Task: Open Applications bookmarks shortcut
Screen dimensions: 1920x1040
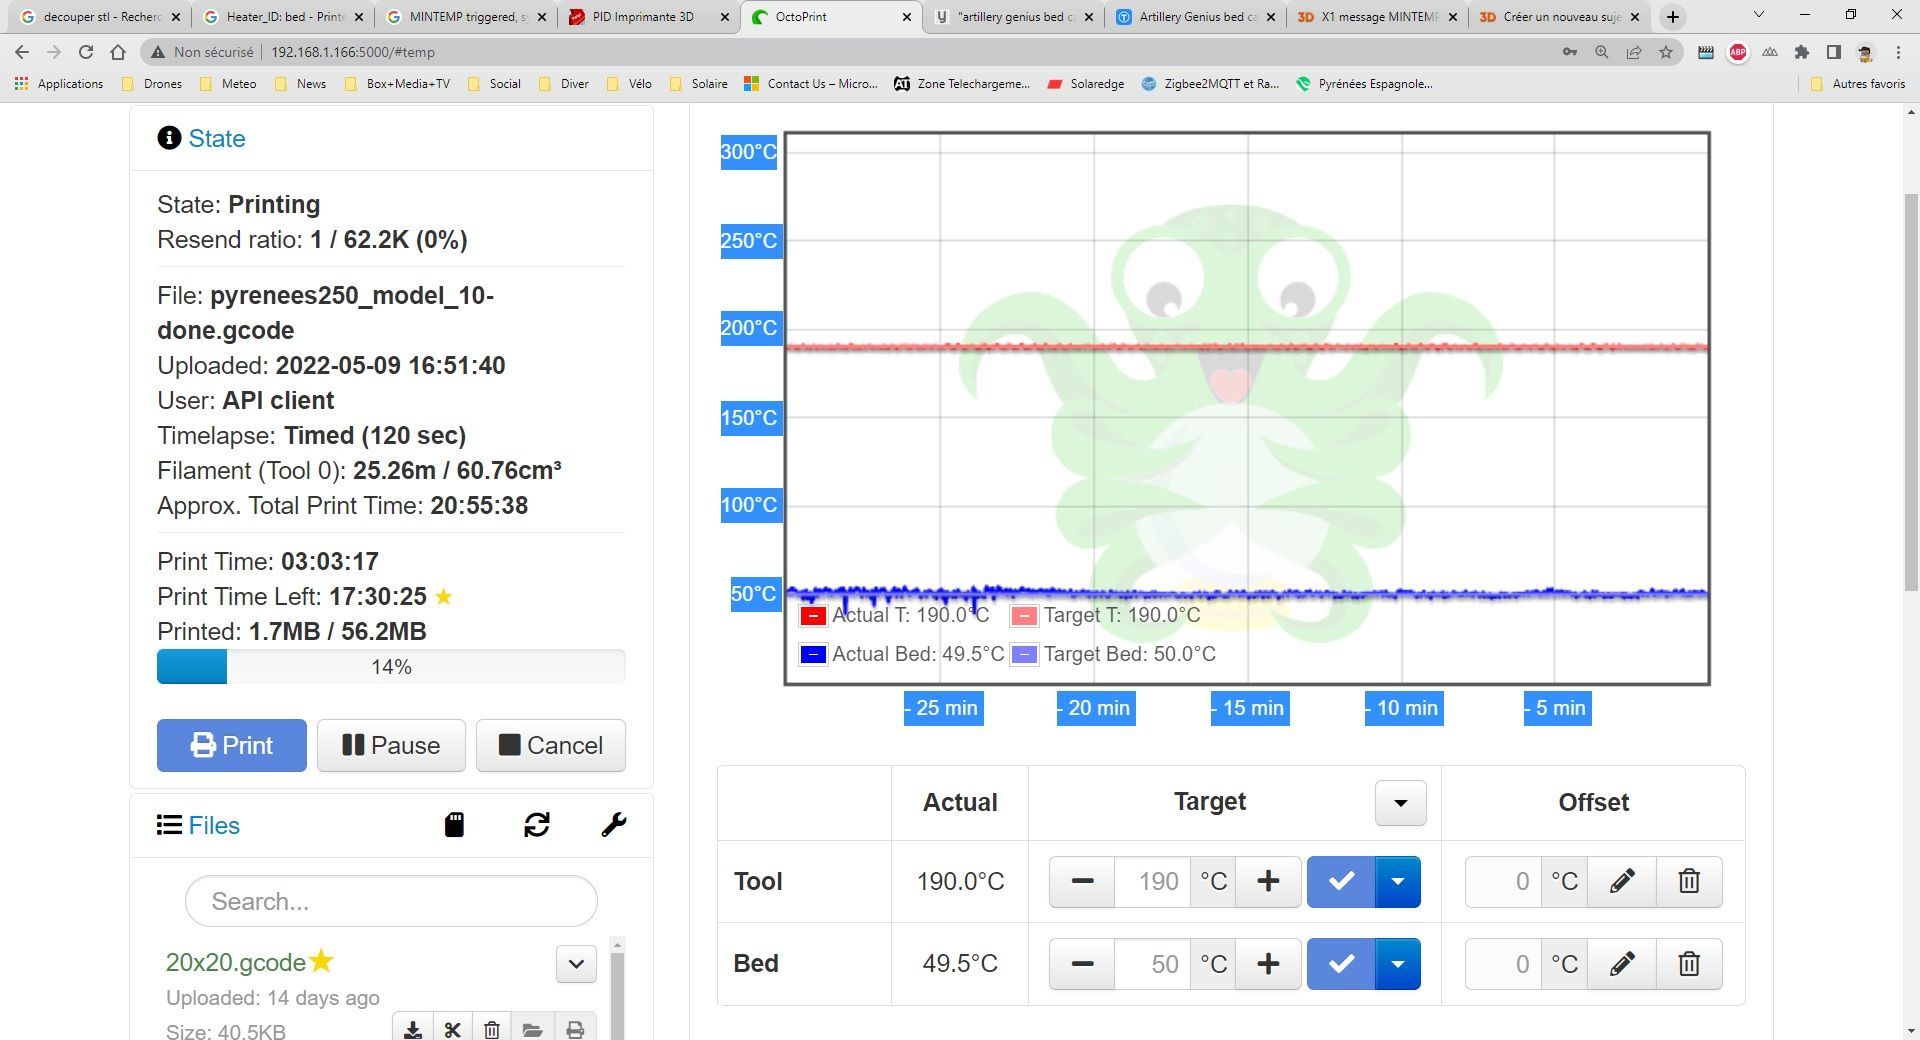Action: [59, 84]
